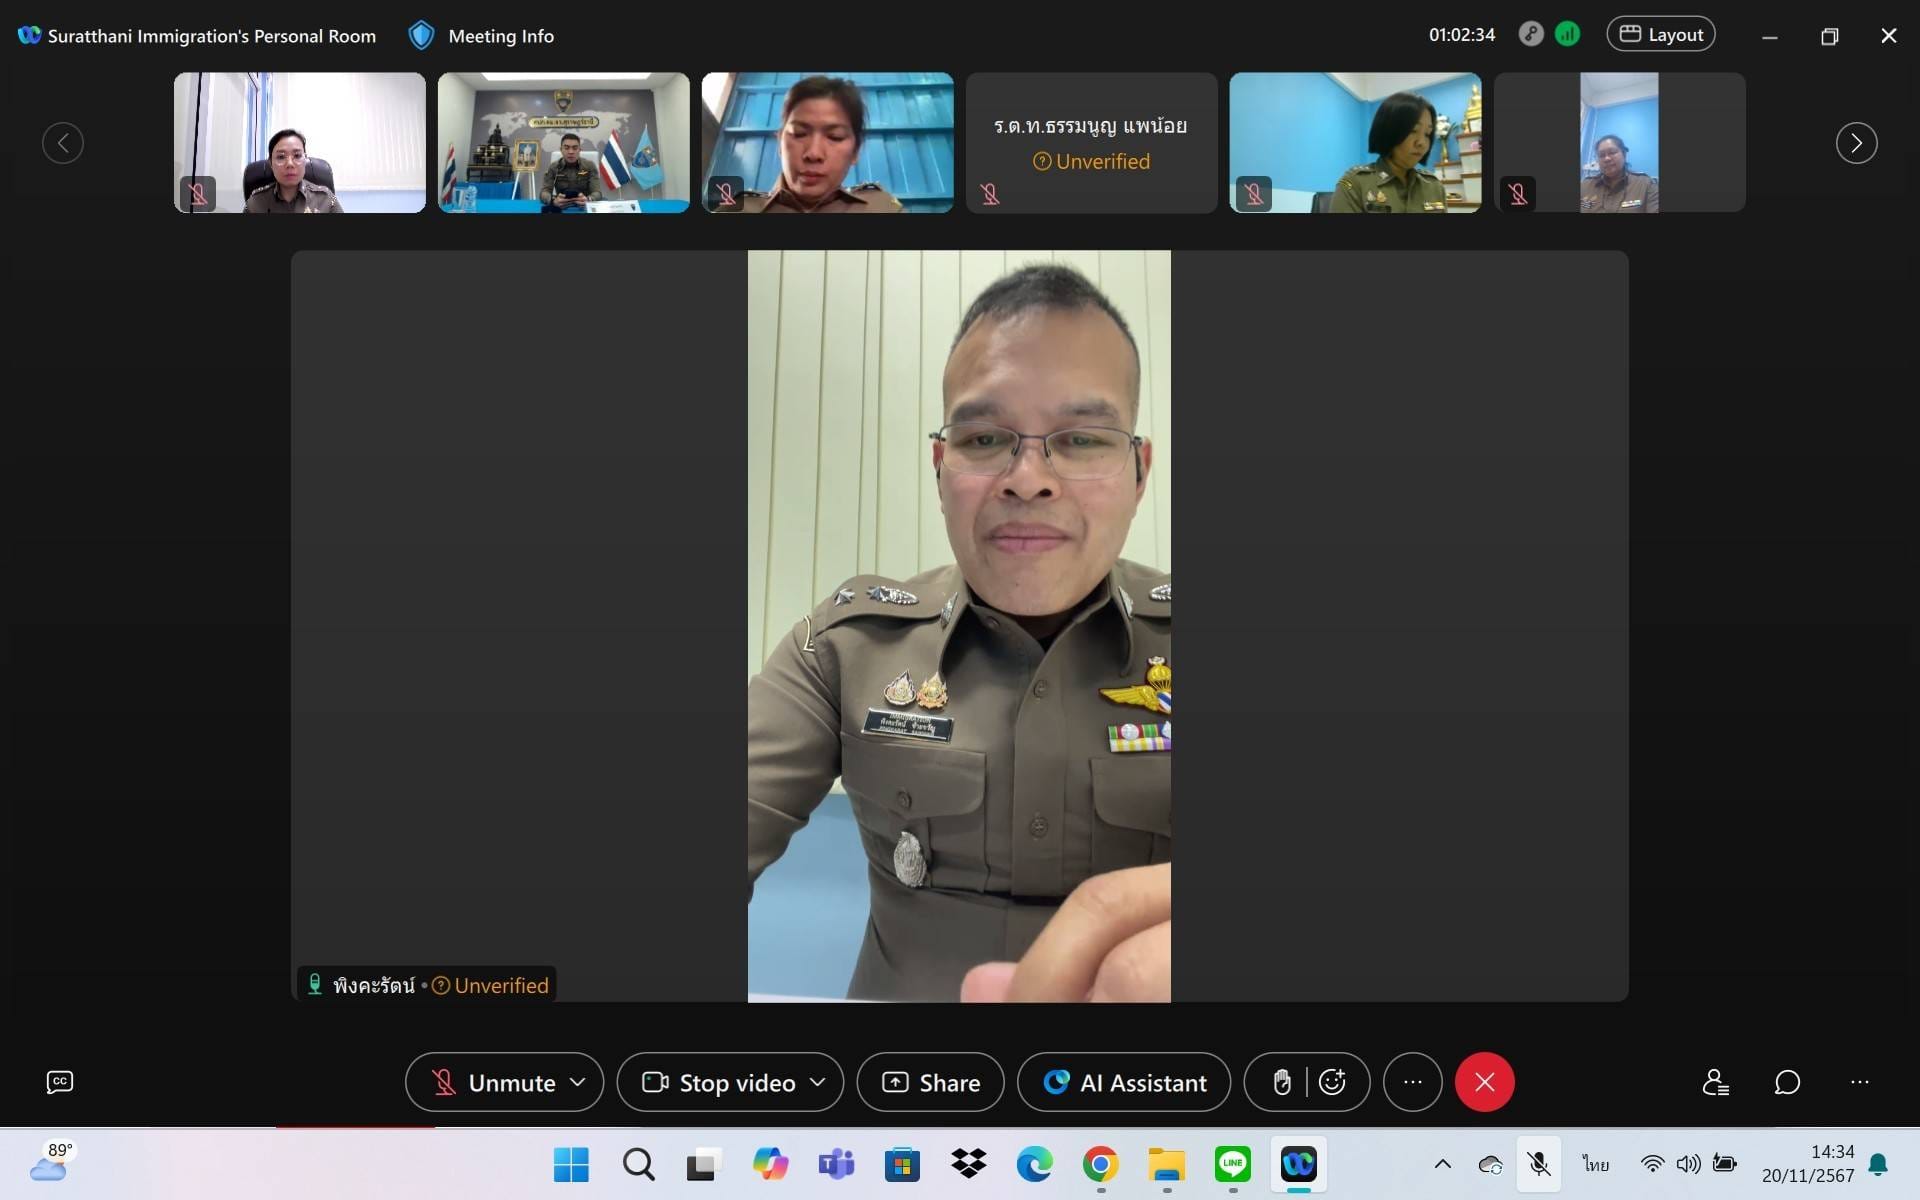Image resolution: width=1920 pixels, height=1200 pixels.
Task: Open panel options ellipsis at bottom right
Action: pyautogui.click(x=1859, y=1082)
